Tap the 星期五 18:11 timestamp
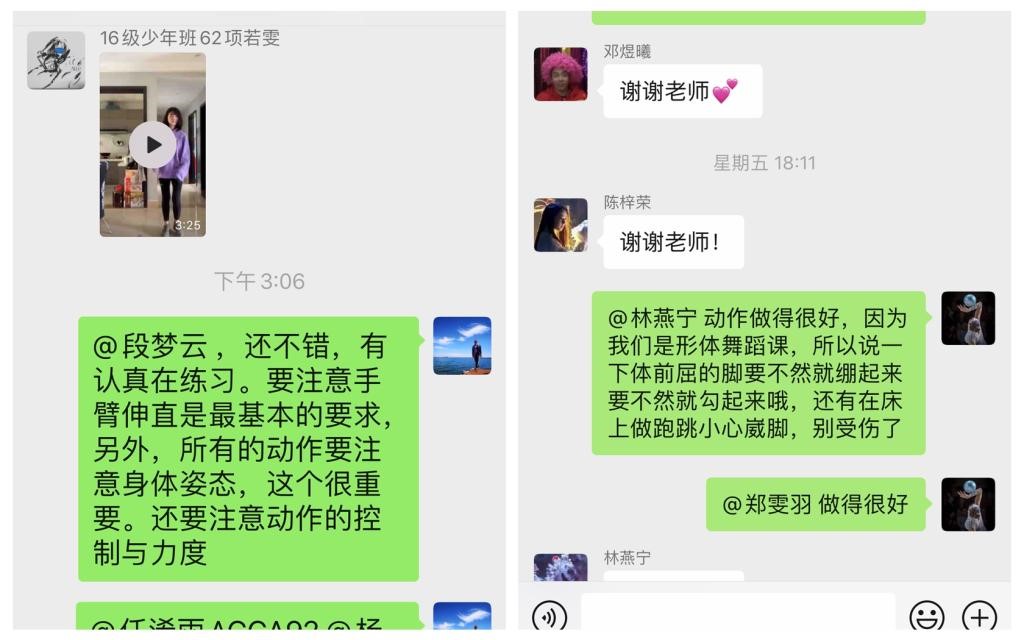The width and height of the screenshot is (1024, 640). (764, 163)
